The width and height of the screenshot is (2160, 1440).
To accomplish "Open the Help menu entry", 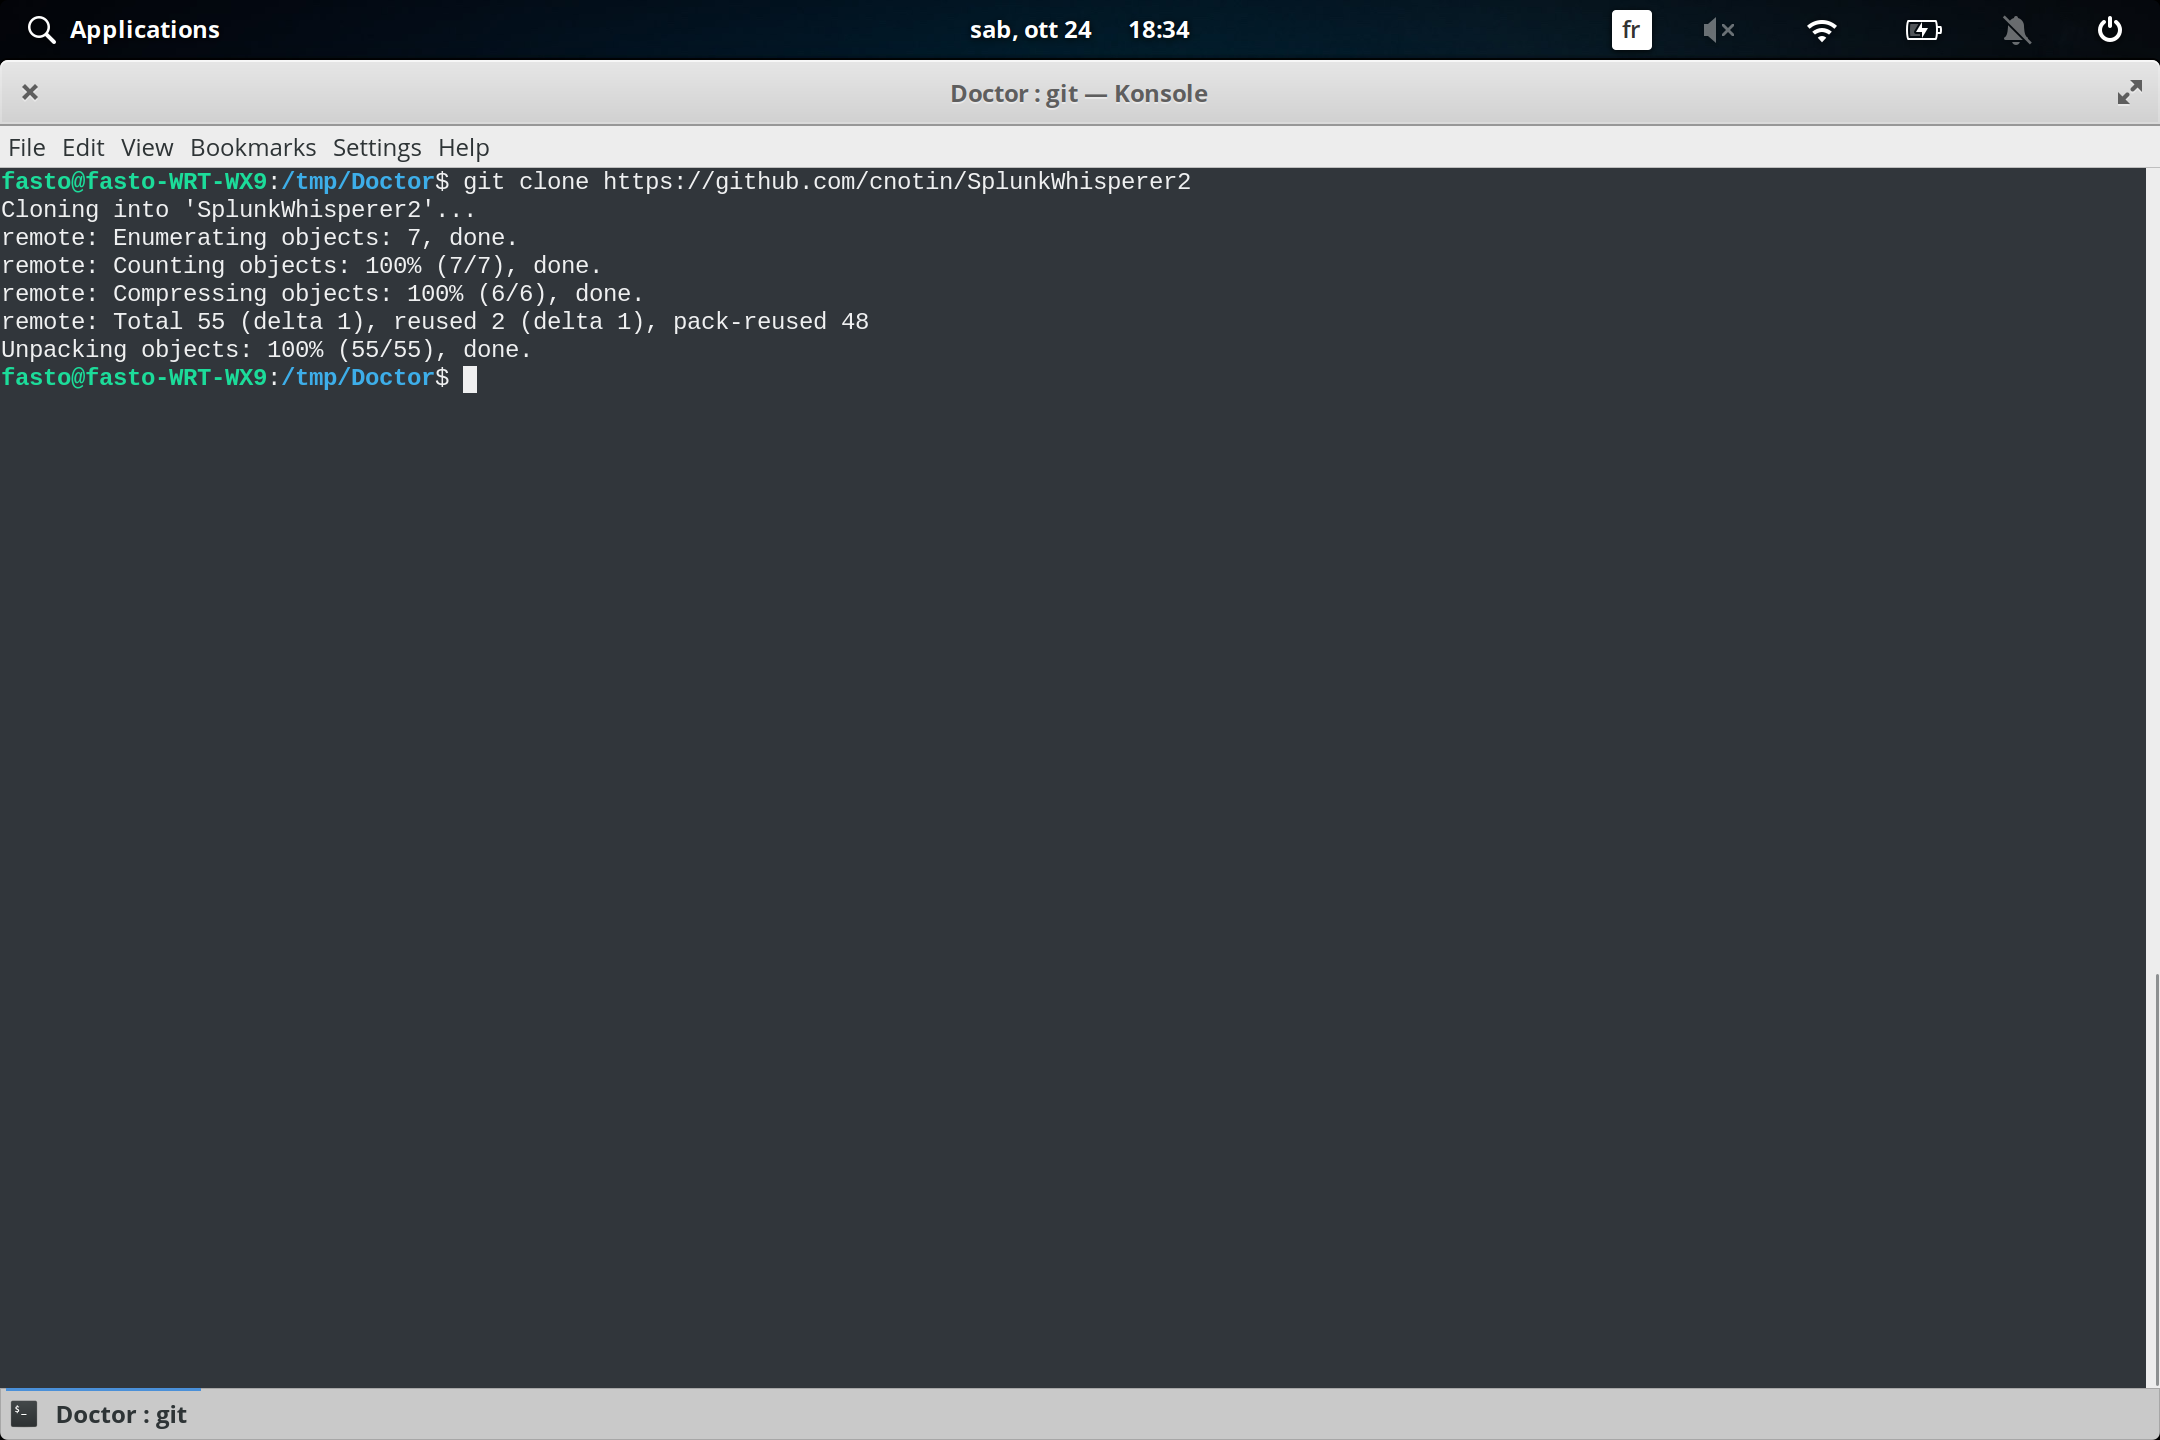I will [x=462, y=147].
